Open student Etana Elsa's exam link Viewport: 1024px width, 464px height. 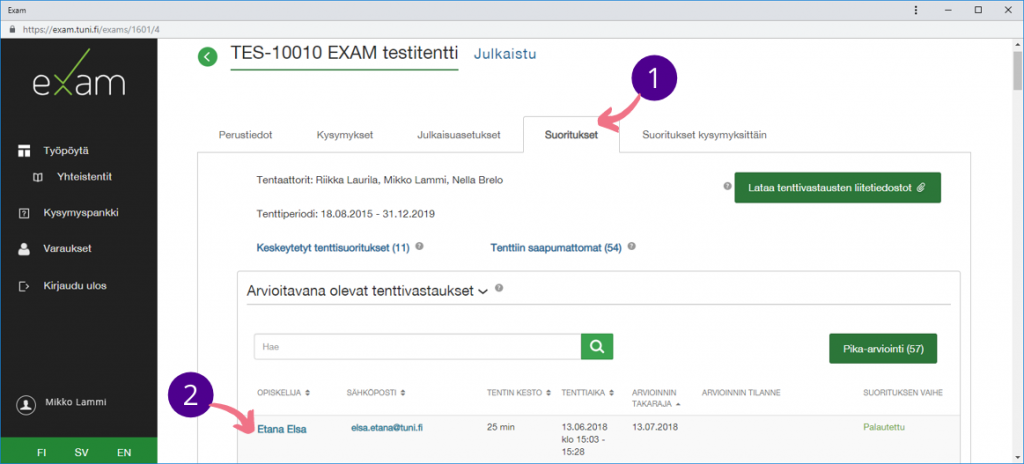pos(281,429)
